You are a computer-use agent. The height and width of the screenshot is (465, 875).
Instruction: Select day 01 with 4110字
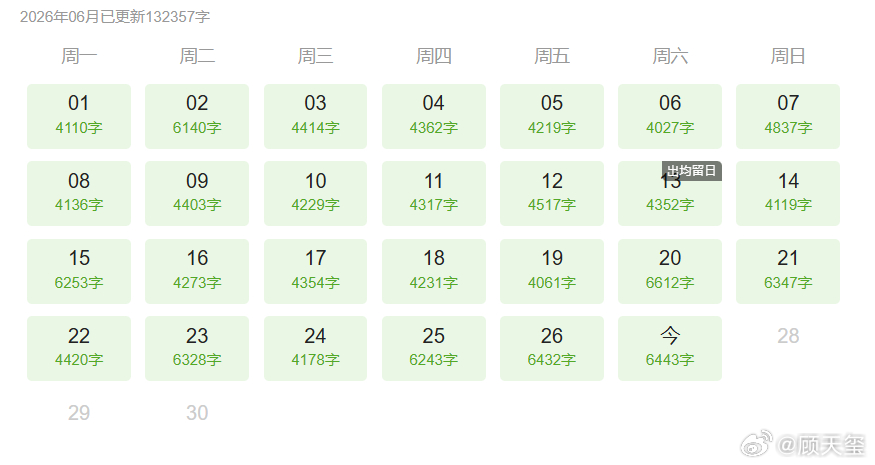point(79,116)
